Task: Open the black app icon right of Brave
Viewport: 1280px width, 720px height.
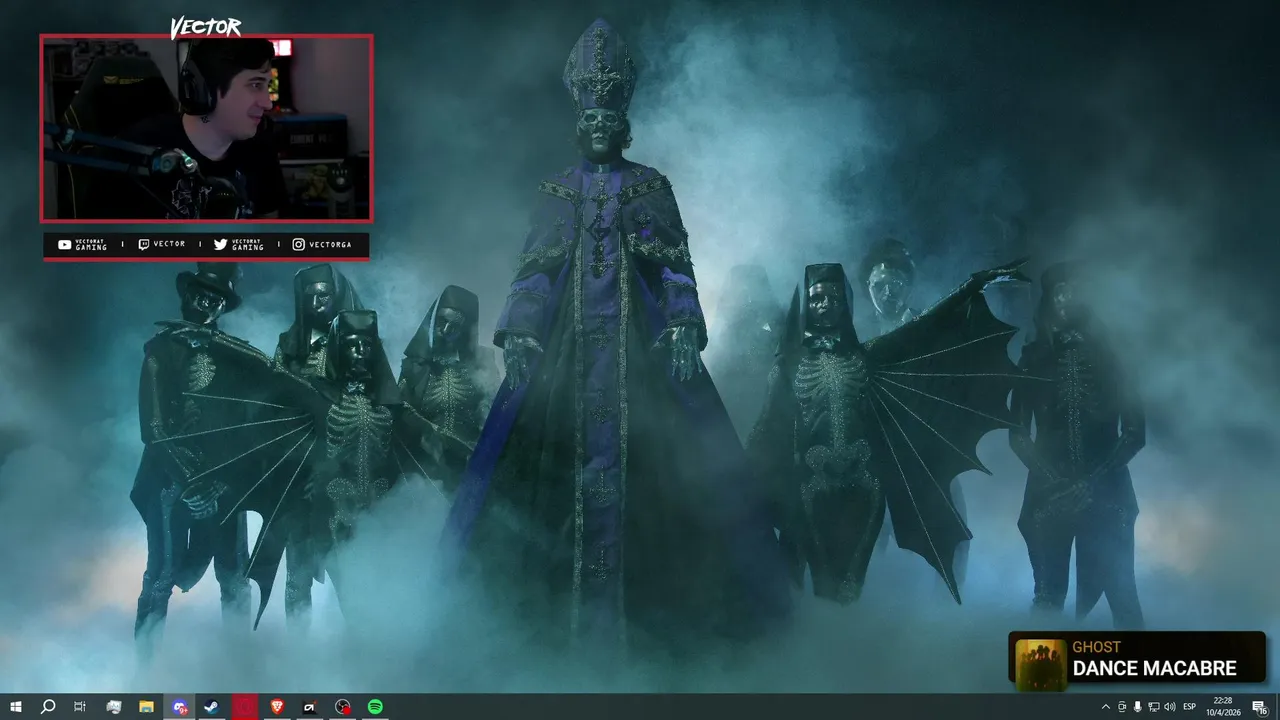Action: [310, 707]
